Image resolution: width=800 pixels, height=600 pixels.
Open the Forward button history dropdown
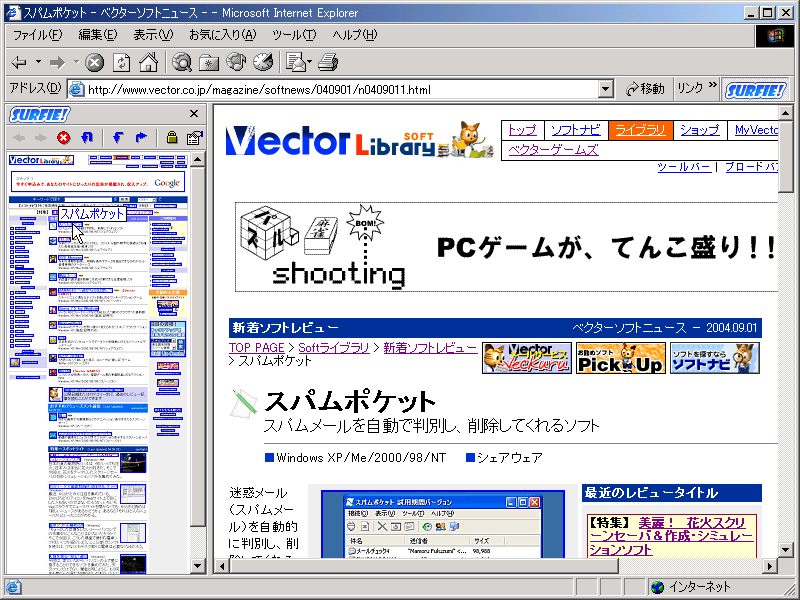coord(76,62)
